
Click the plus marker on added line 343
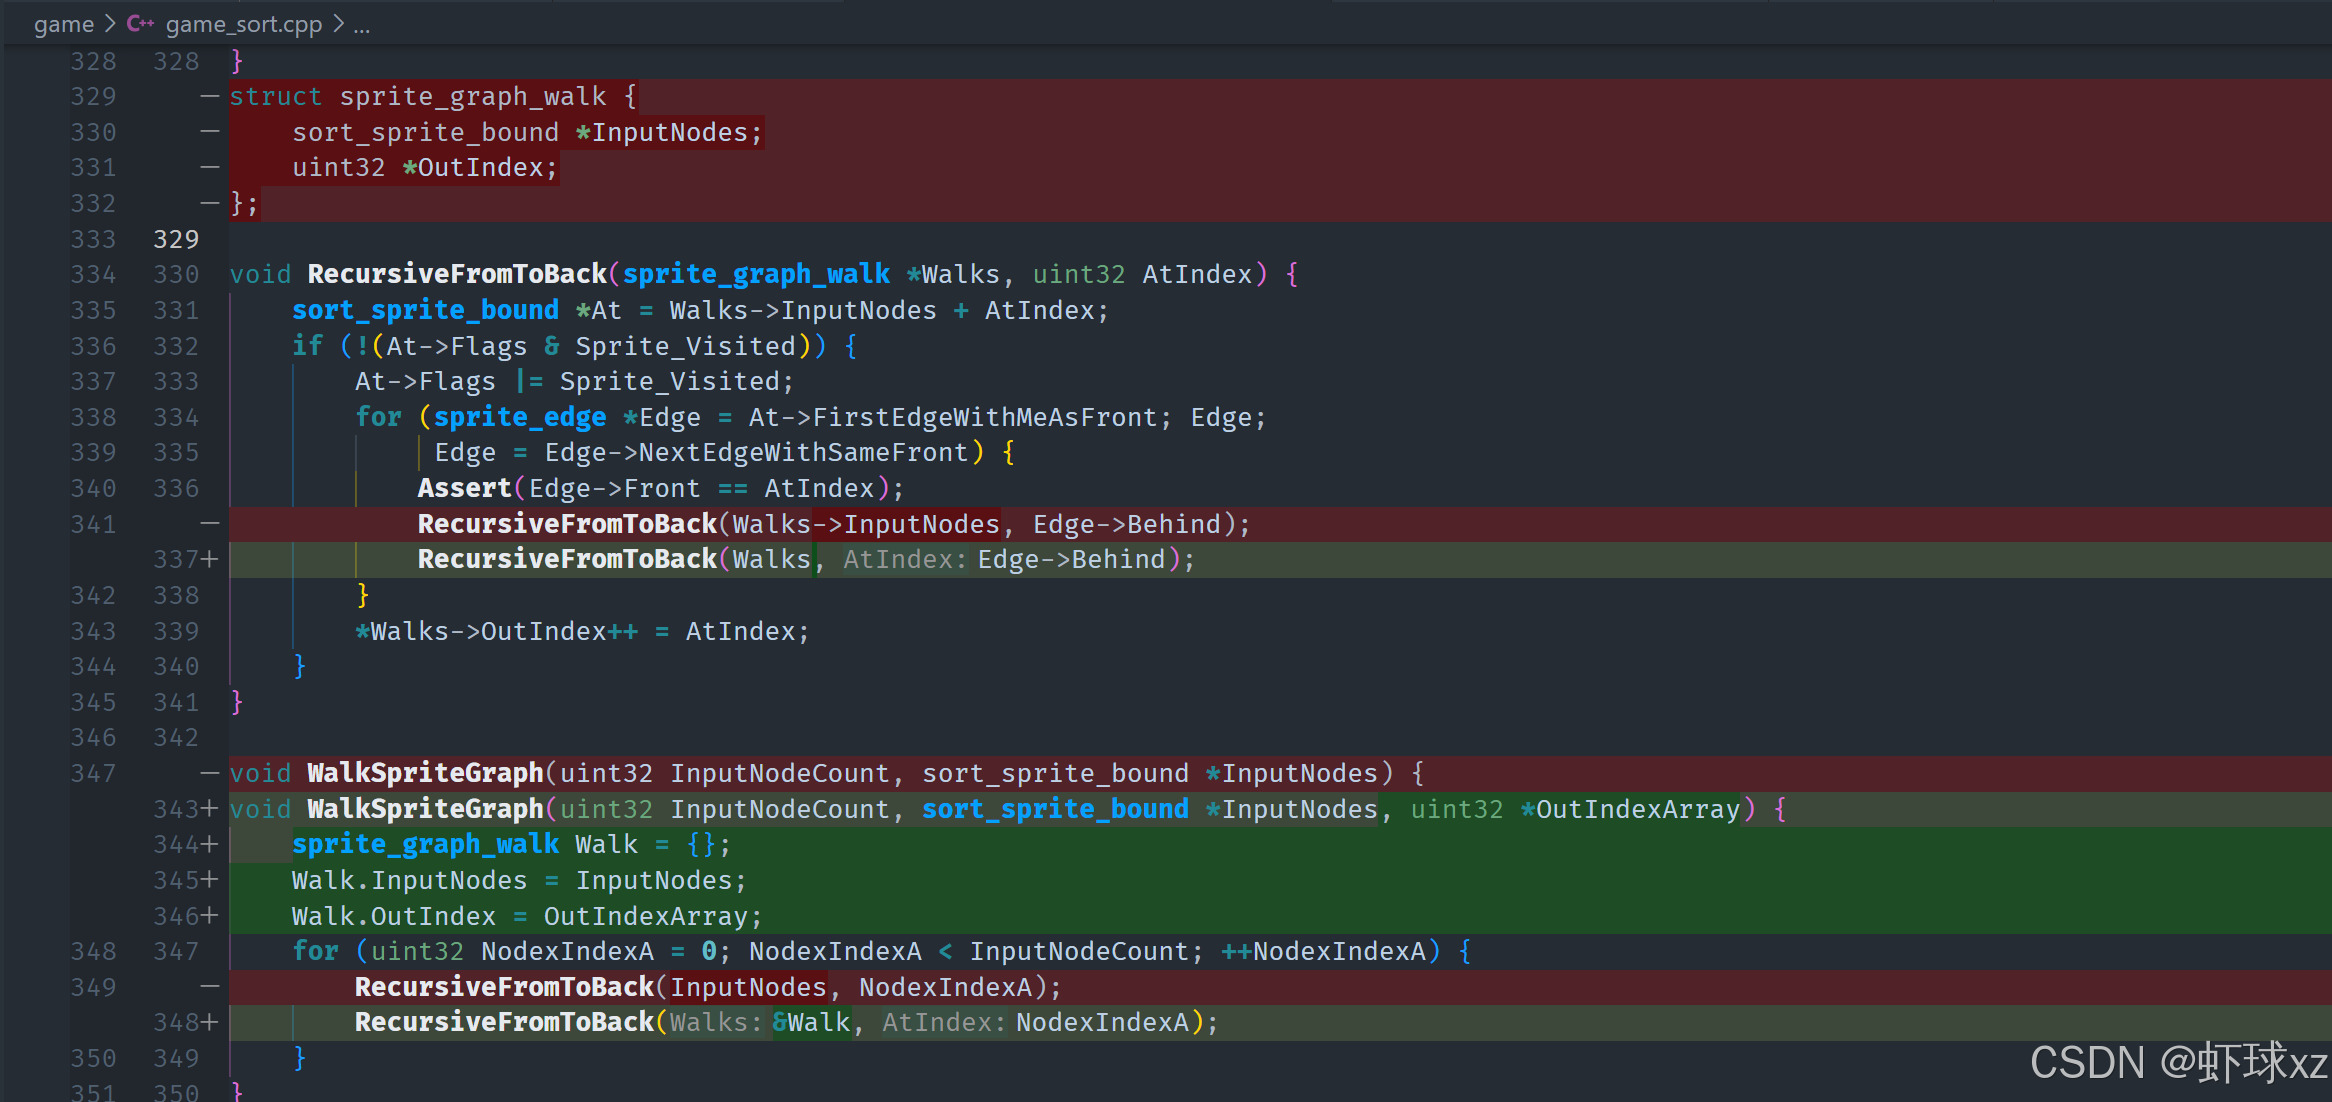tap(209, 809)
